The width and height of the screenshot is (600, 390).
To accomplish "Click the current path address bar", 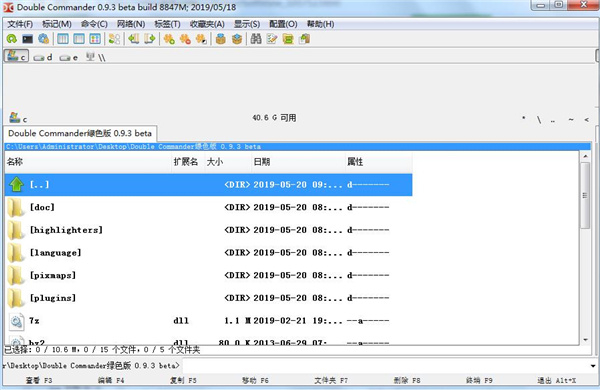I will point(298,147).
